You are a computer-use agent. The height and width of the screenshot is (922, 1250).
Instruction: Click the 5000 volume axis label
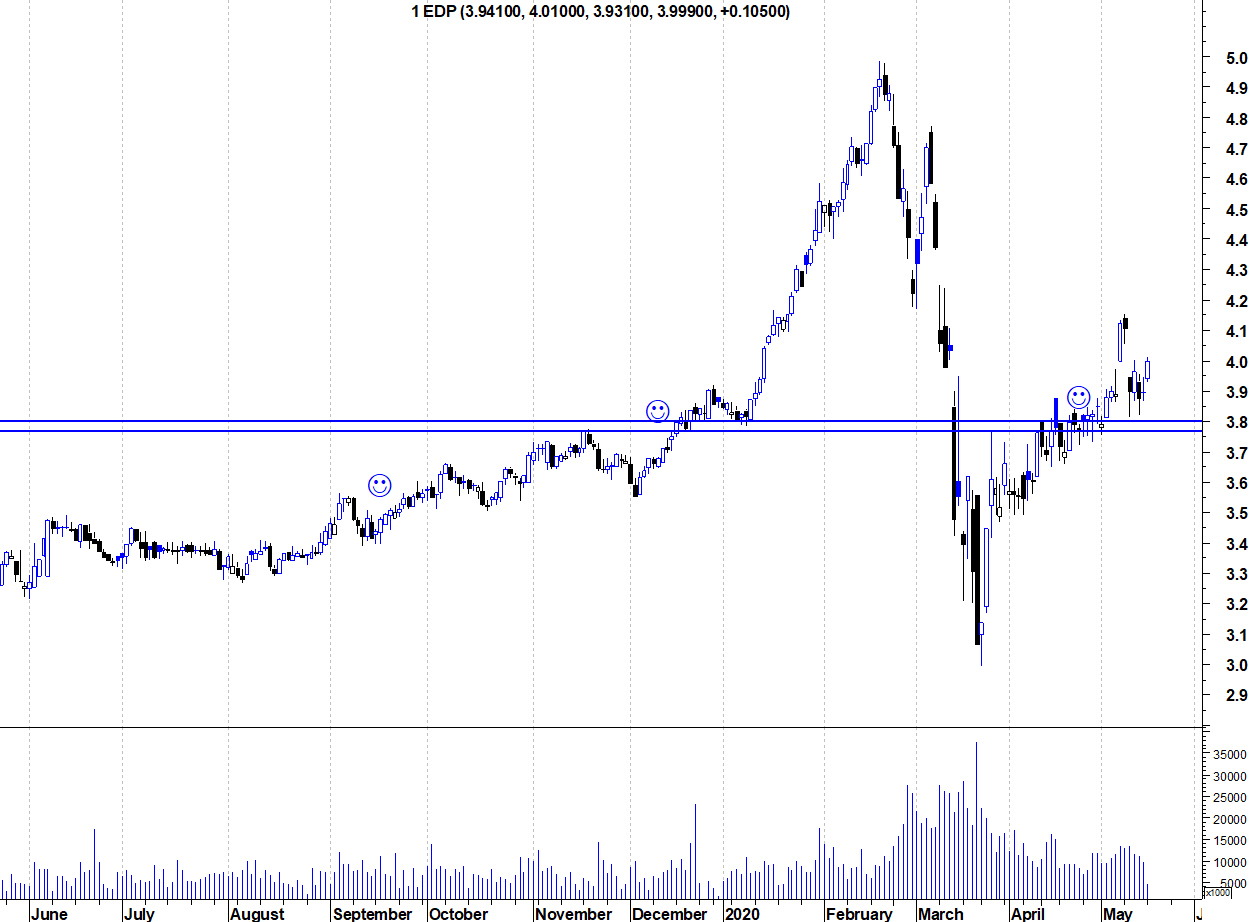click(1234, 883)
